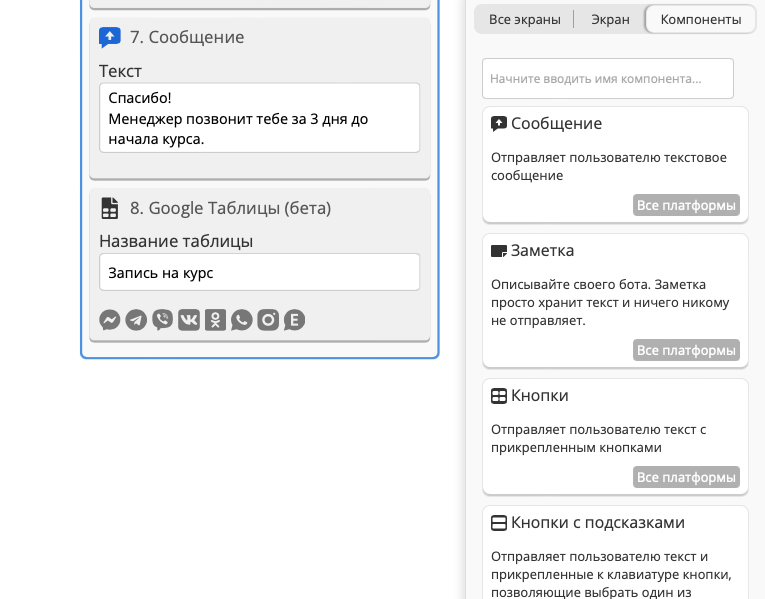The height and width of the screenshot is (599, 765).
Task: Click the E chat platform icon
Action: [294, 320]
